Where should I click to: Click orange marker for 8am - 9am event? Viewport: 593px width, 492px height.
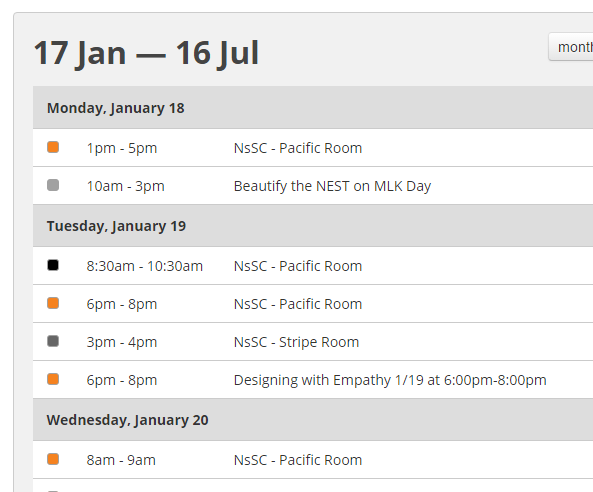(53, 459)
